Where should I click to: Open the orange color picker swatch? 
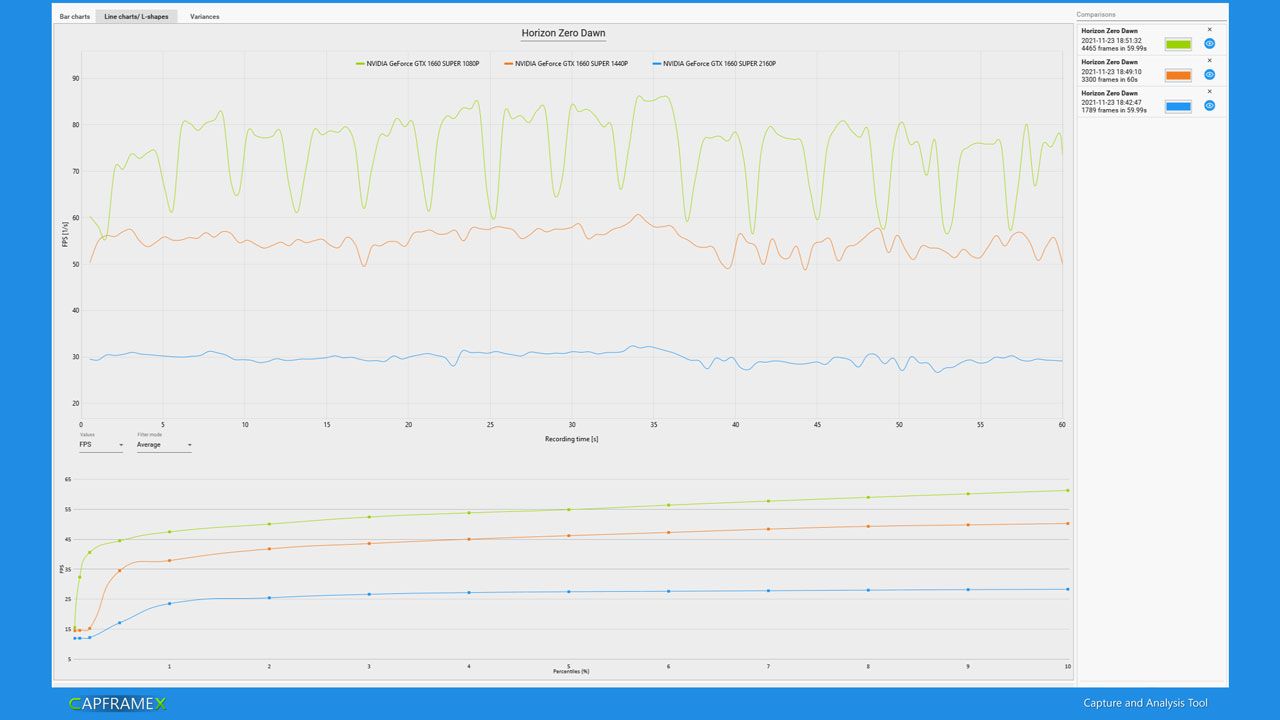1178,75
